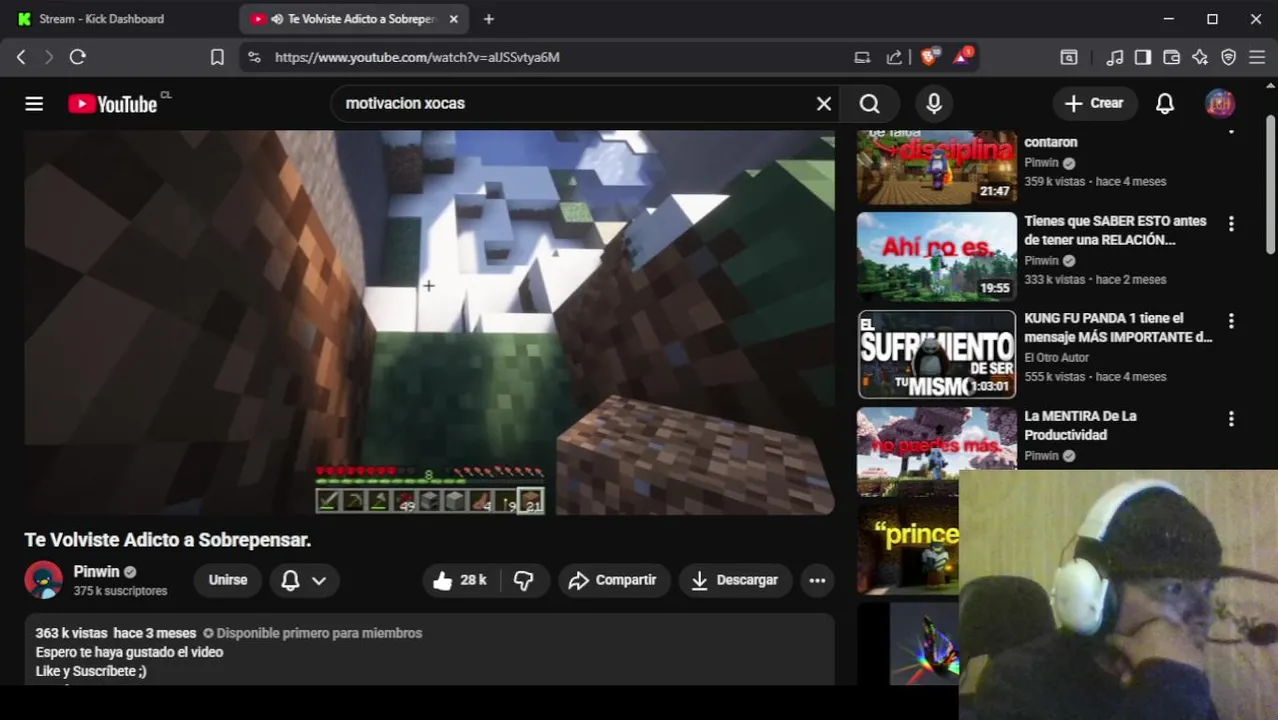The width and height of the screenshot is (1278, 720).
Task: Open options for 'Tienes que SABER ESTO' video
Action: [x=1231, y=224]
